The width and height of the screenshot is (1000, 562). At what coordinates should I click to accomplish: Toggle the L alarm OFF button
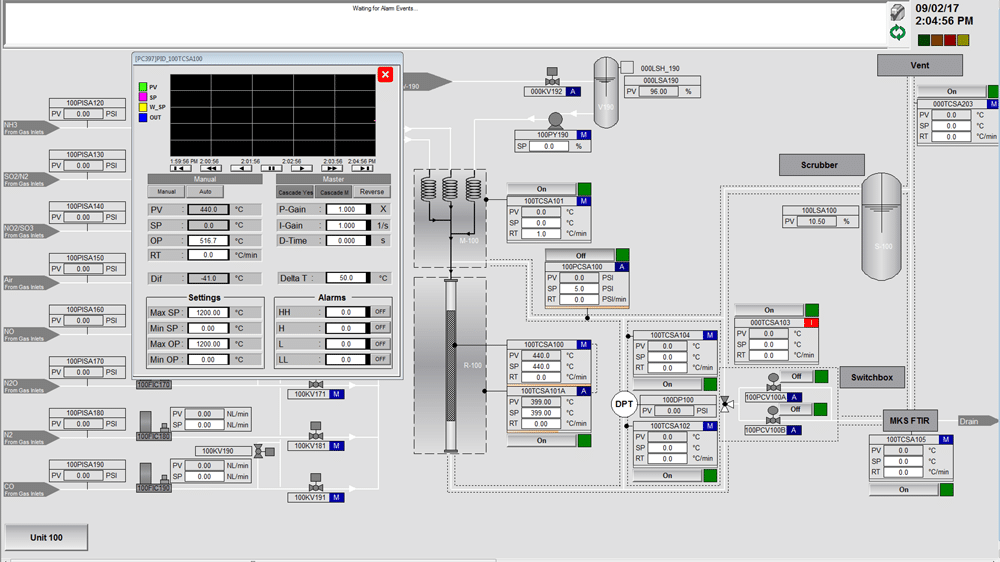coord(380,344)
